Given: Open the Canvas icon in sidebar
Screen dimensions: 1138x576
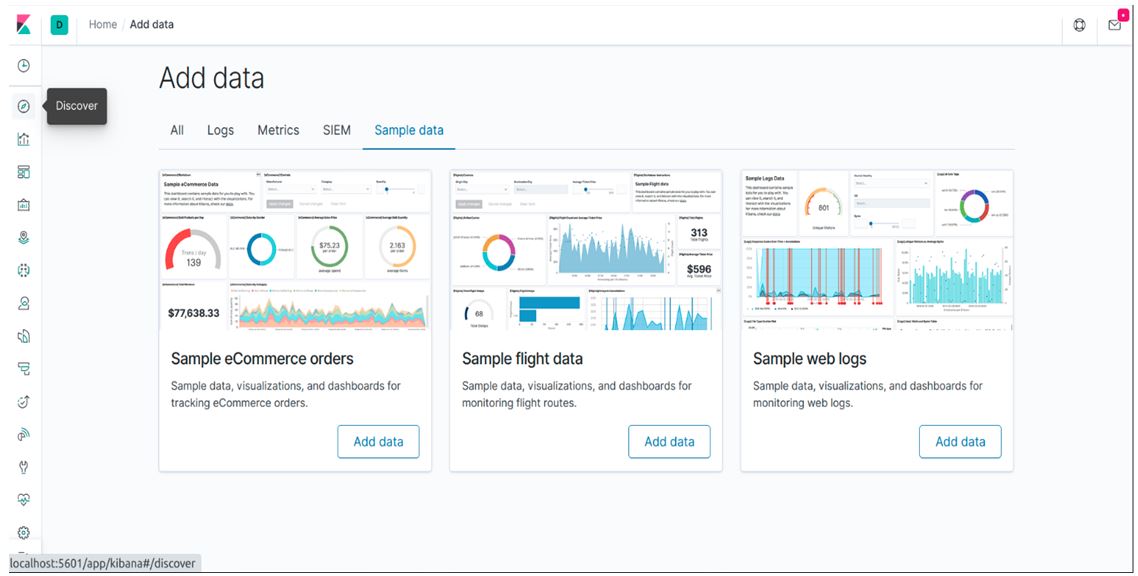Looking at the screenshot, I should 24,205.
